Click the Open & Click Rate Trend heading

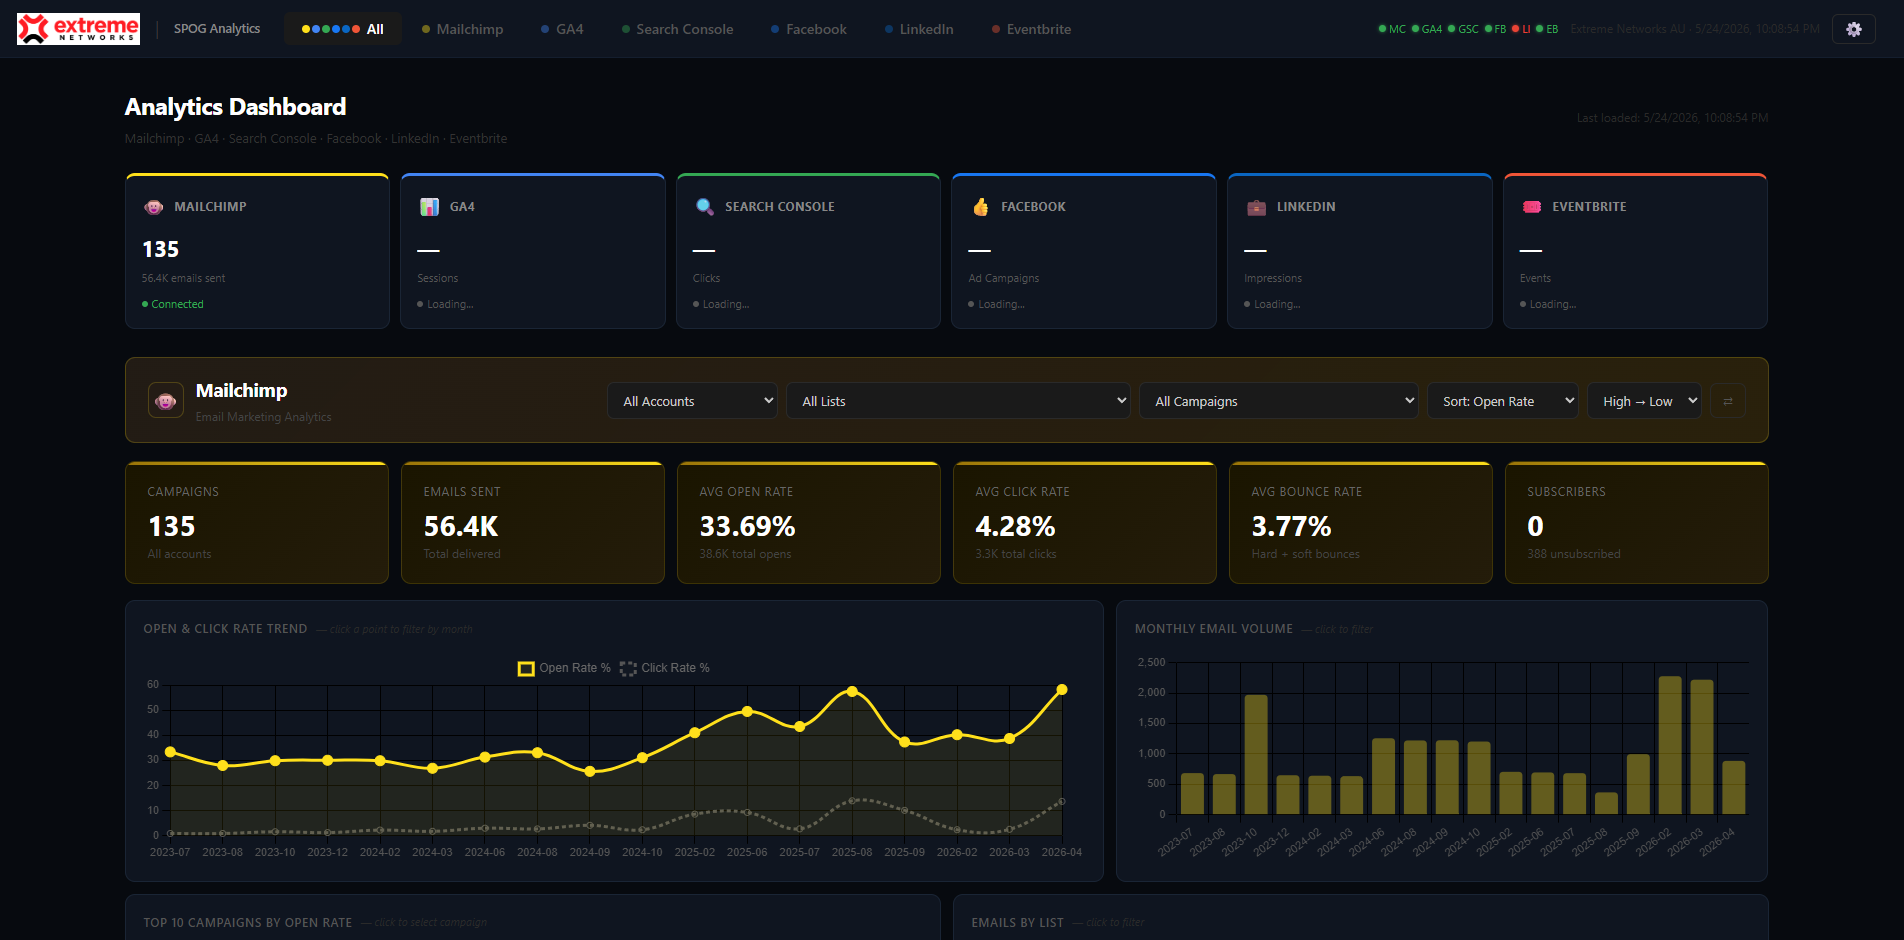[x=225, y=629]
